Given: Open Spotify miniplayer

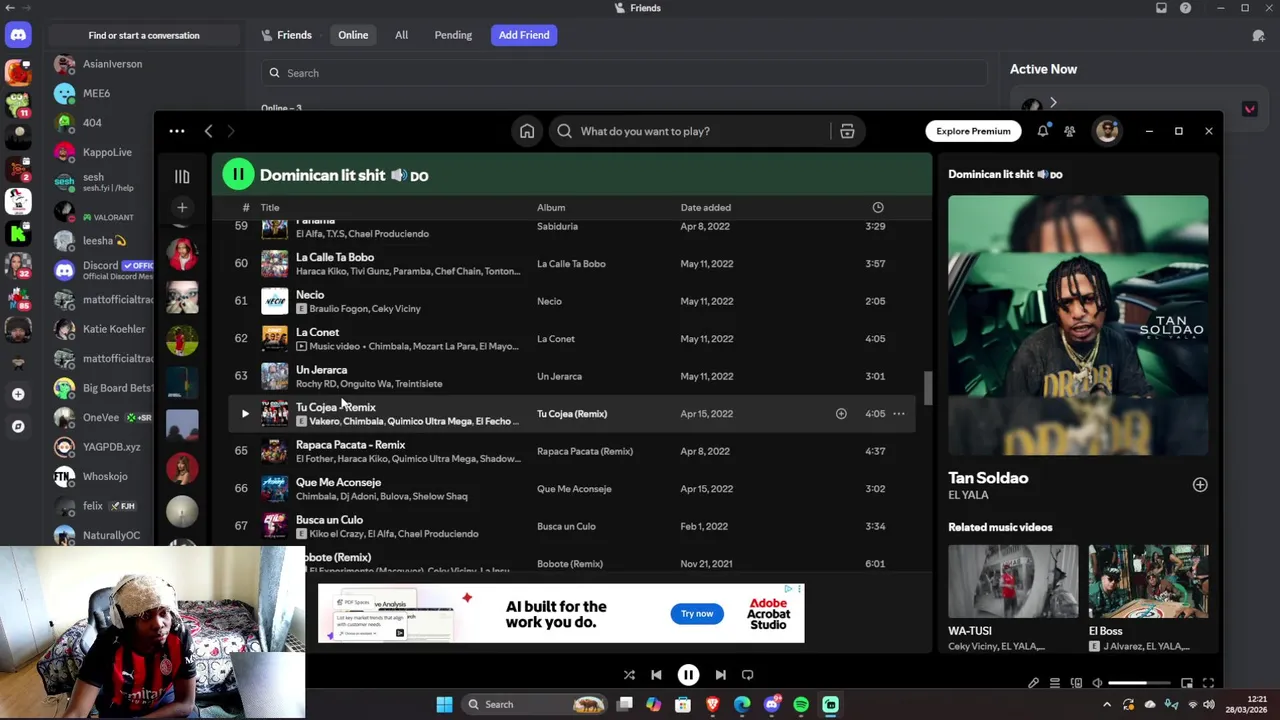Looking at the screenshot, I should (1187, 683).
